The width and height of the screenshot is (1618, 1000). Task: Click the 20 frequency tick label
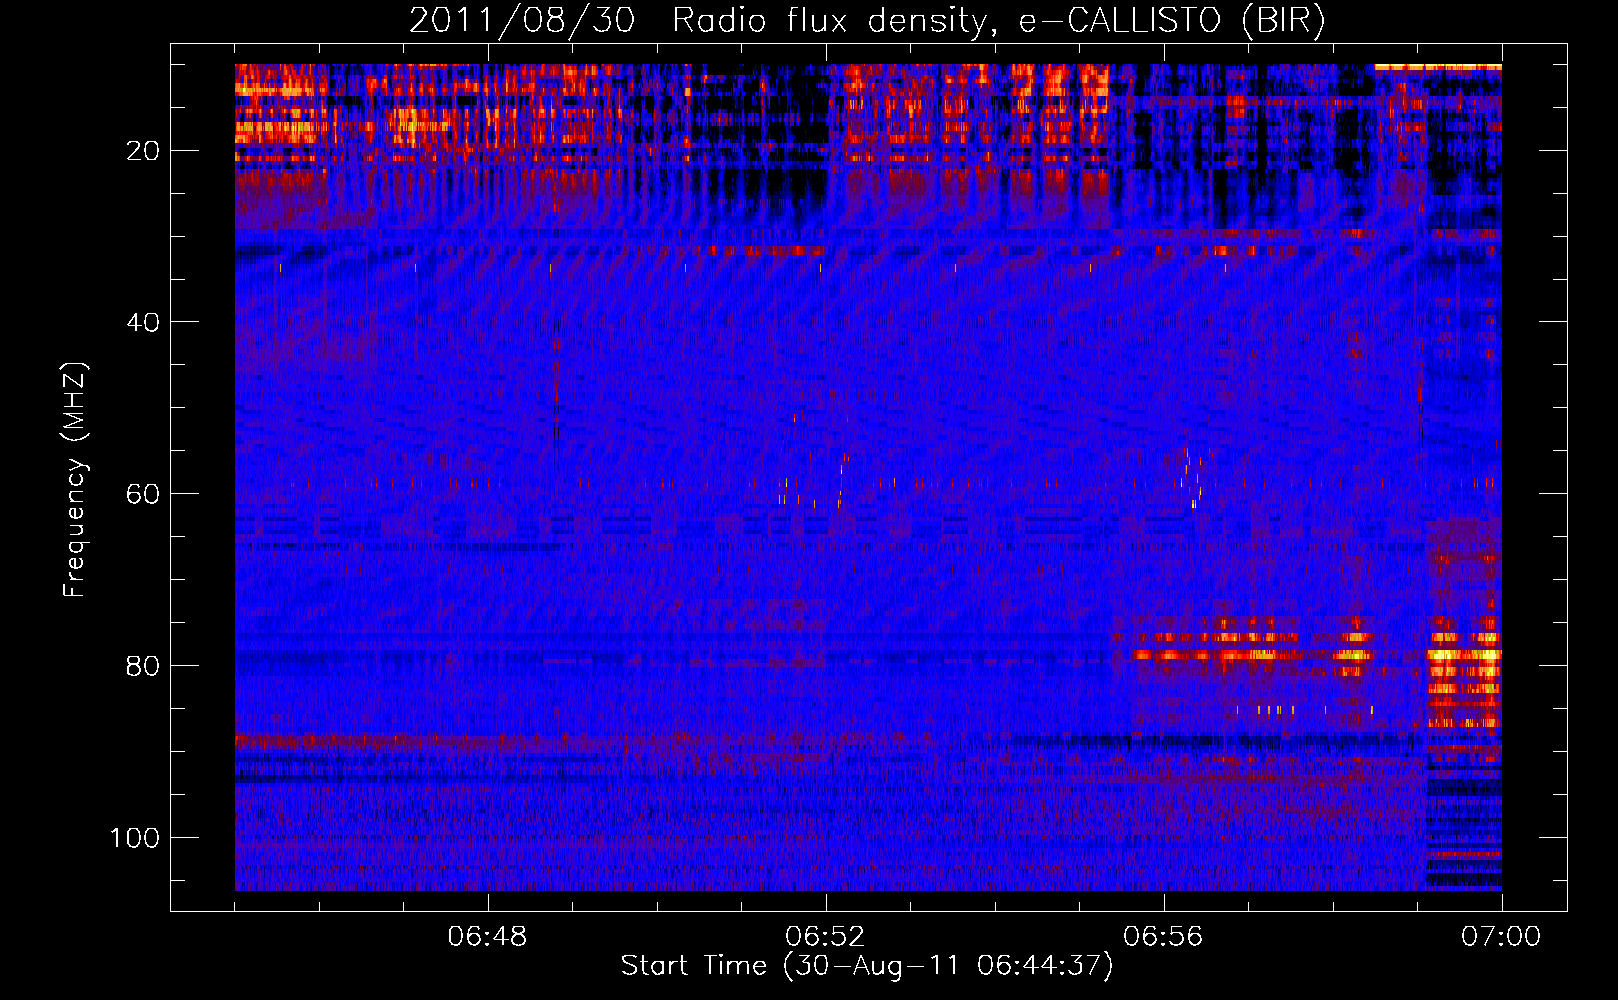[x=144, y=151]
